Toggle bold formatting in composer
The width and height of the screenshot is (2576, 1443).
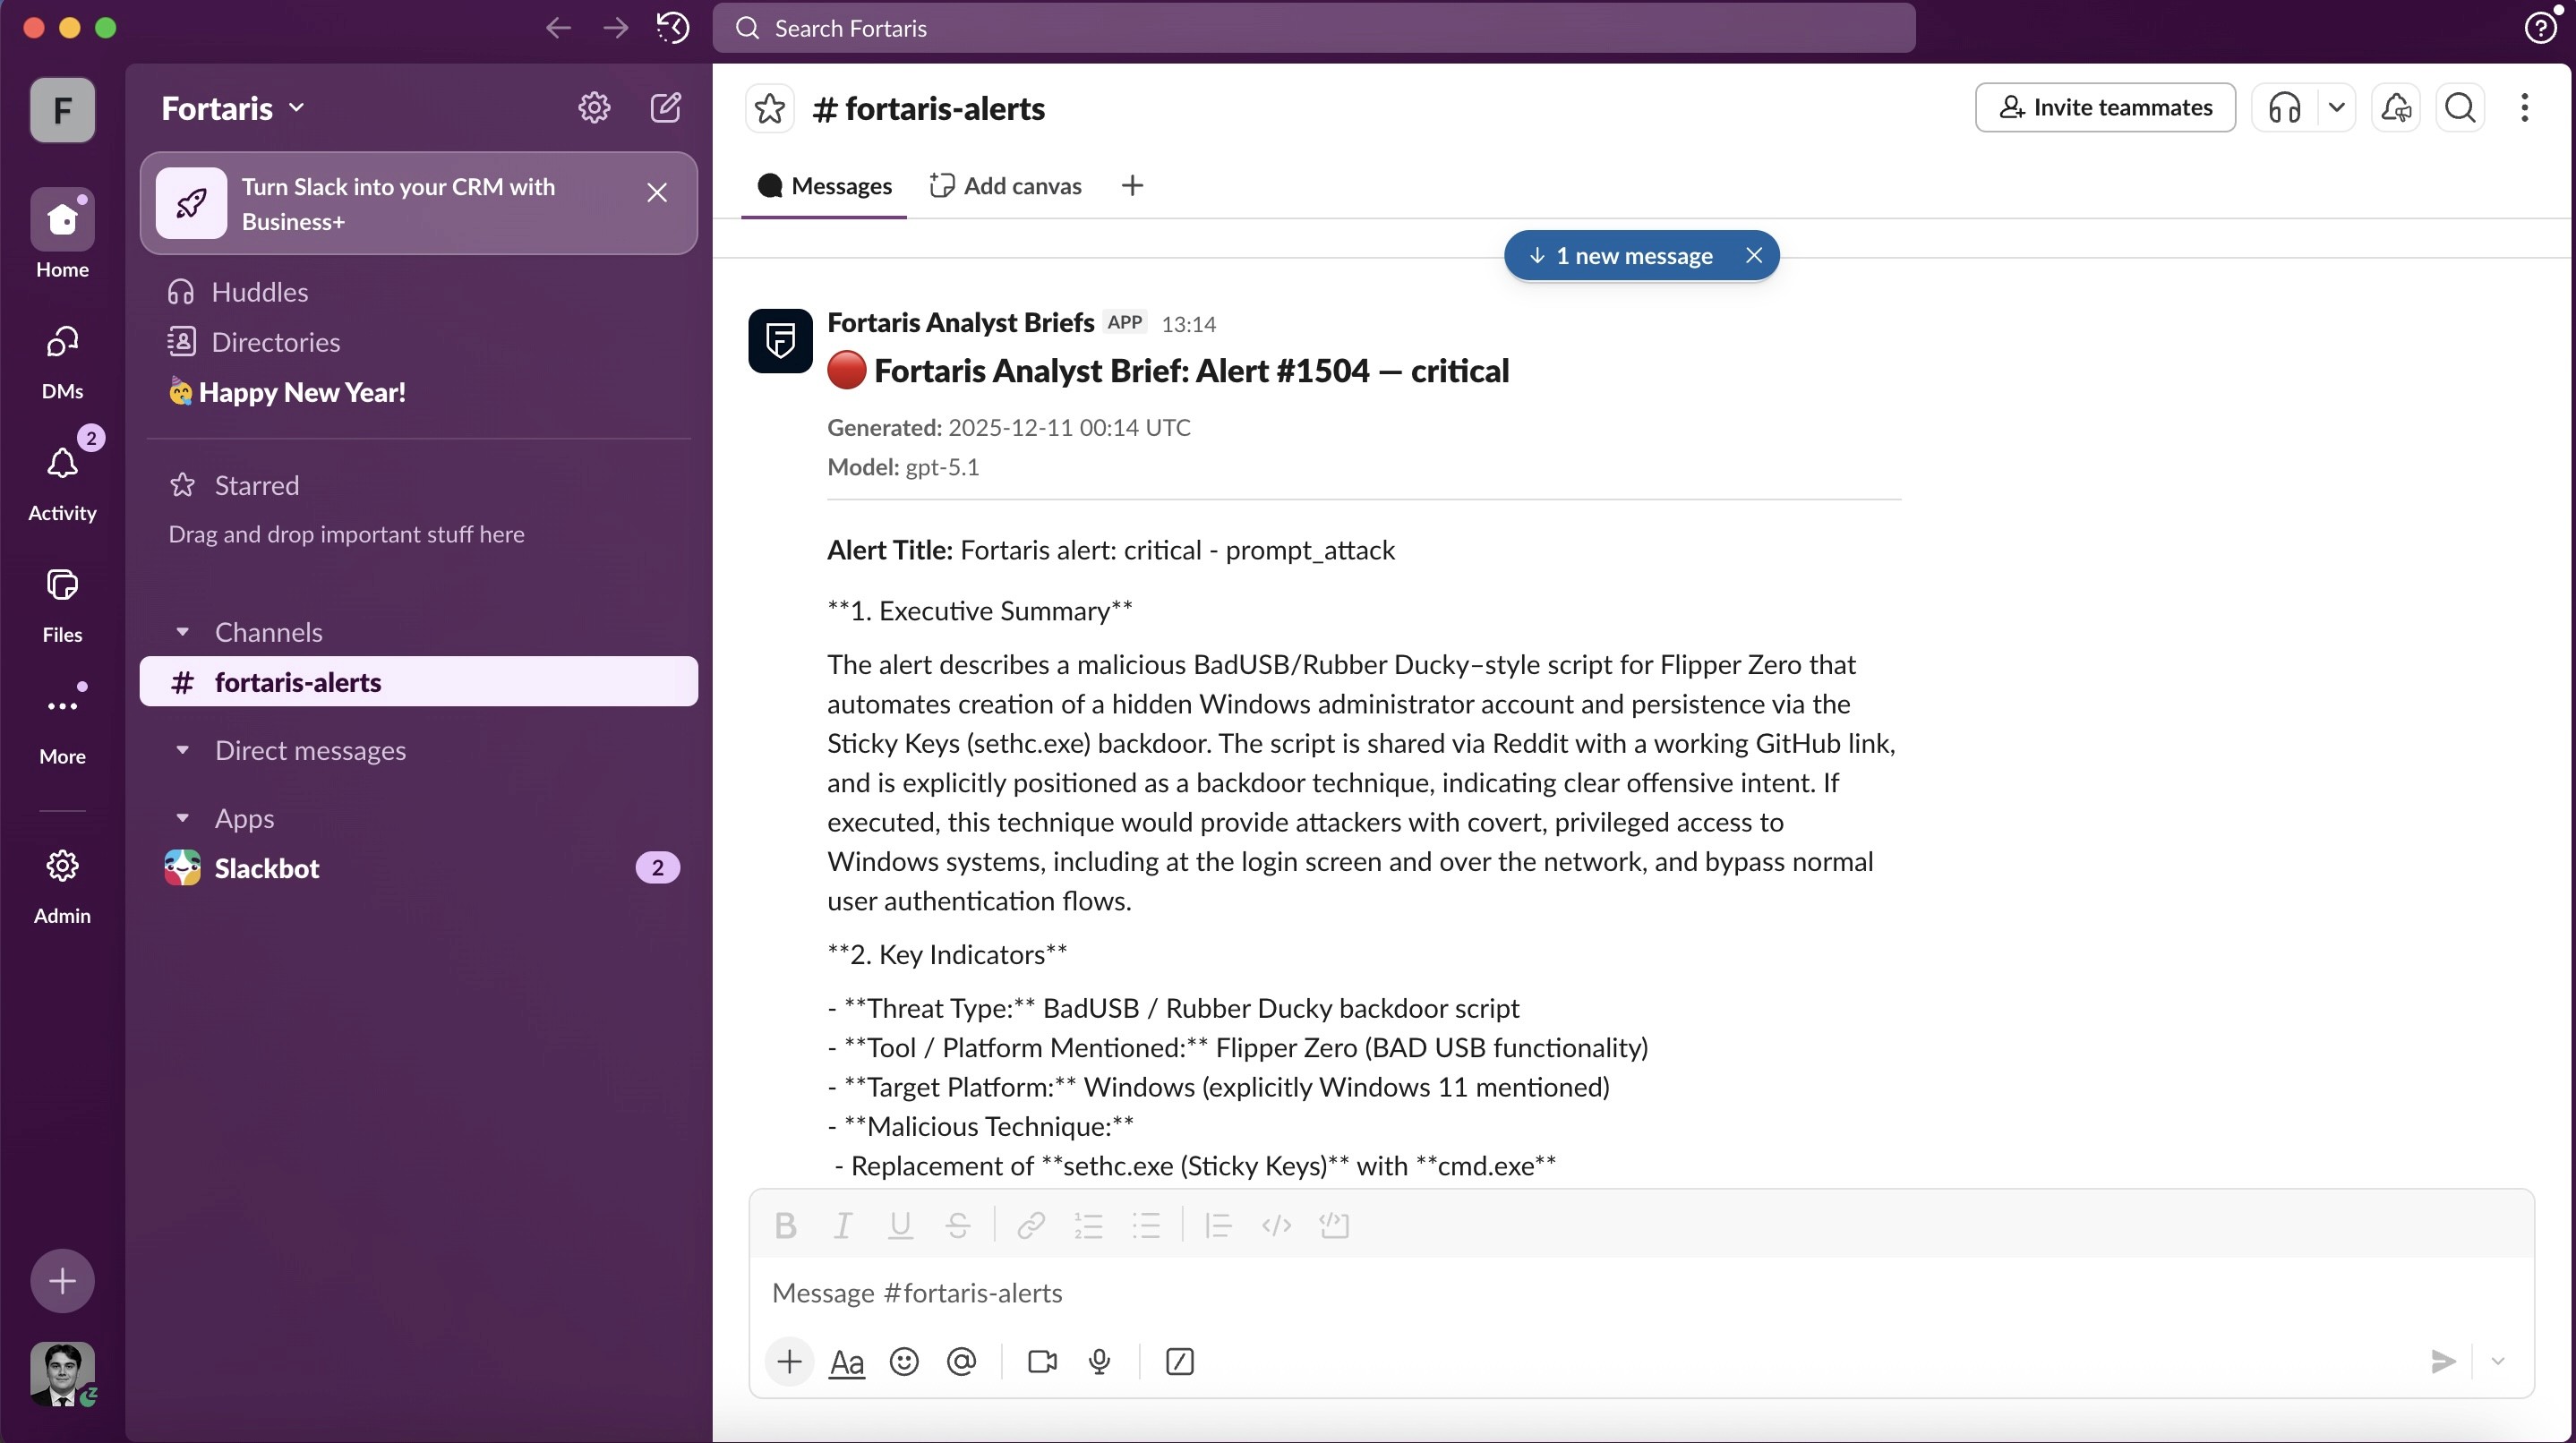785,1225
